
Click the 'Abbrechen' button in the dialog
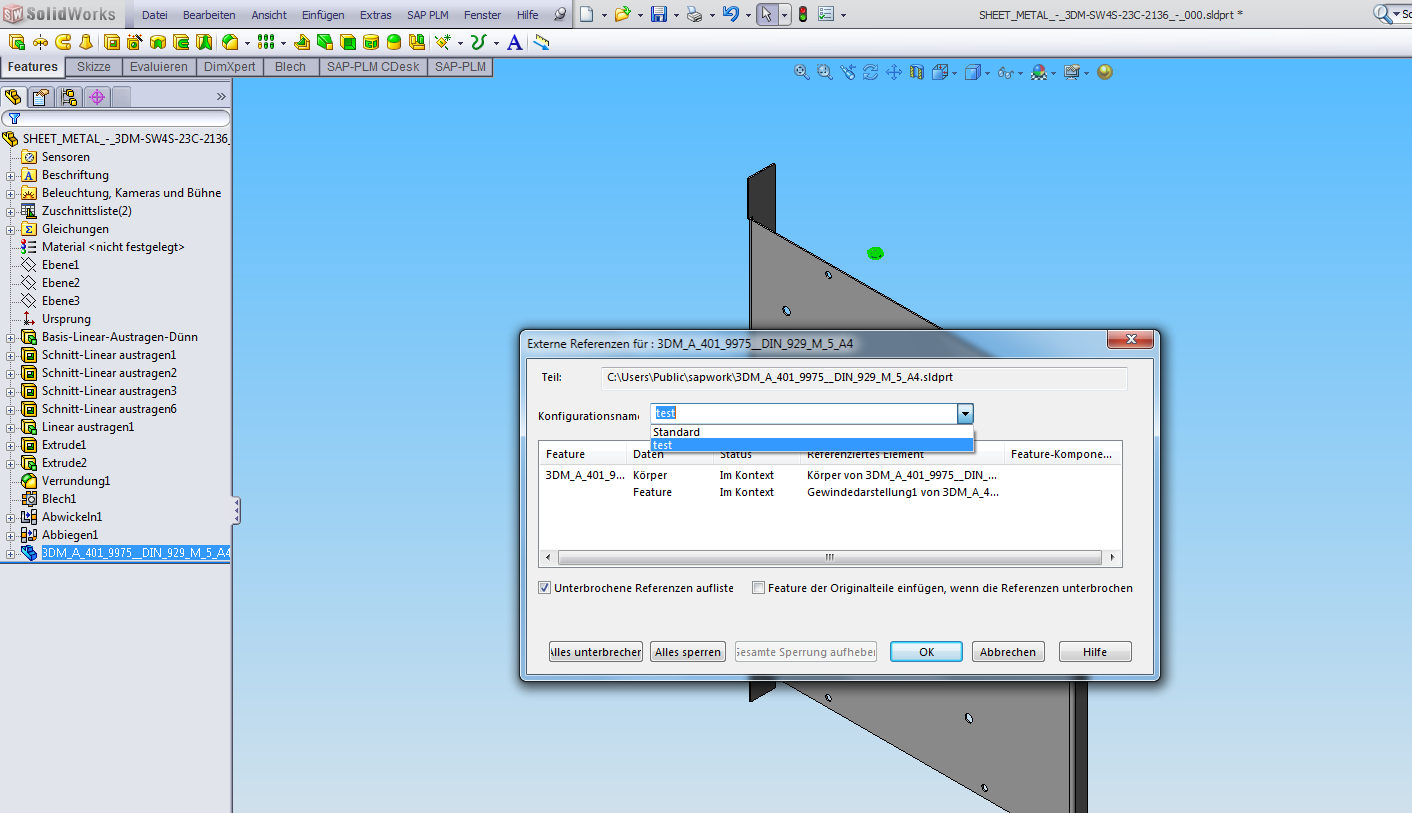(1008, 652)
